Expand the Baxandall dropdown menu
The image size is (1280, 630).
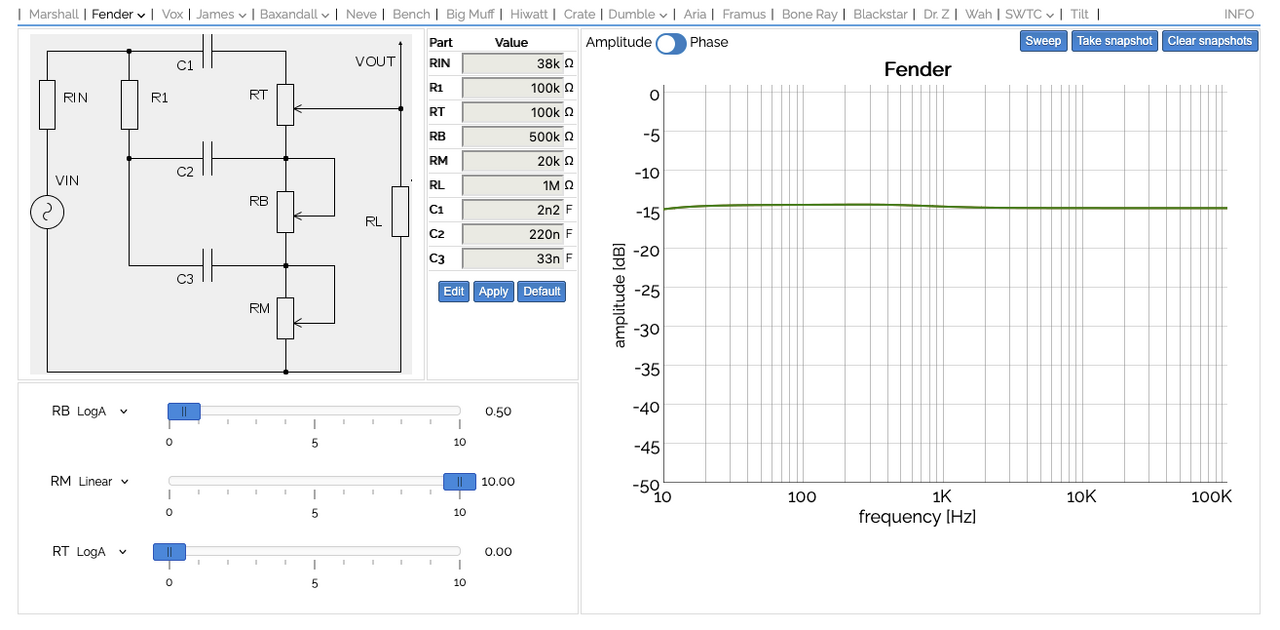[294, 14]
